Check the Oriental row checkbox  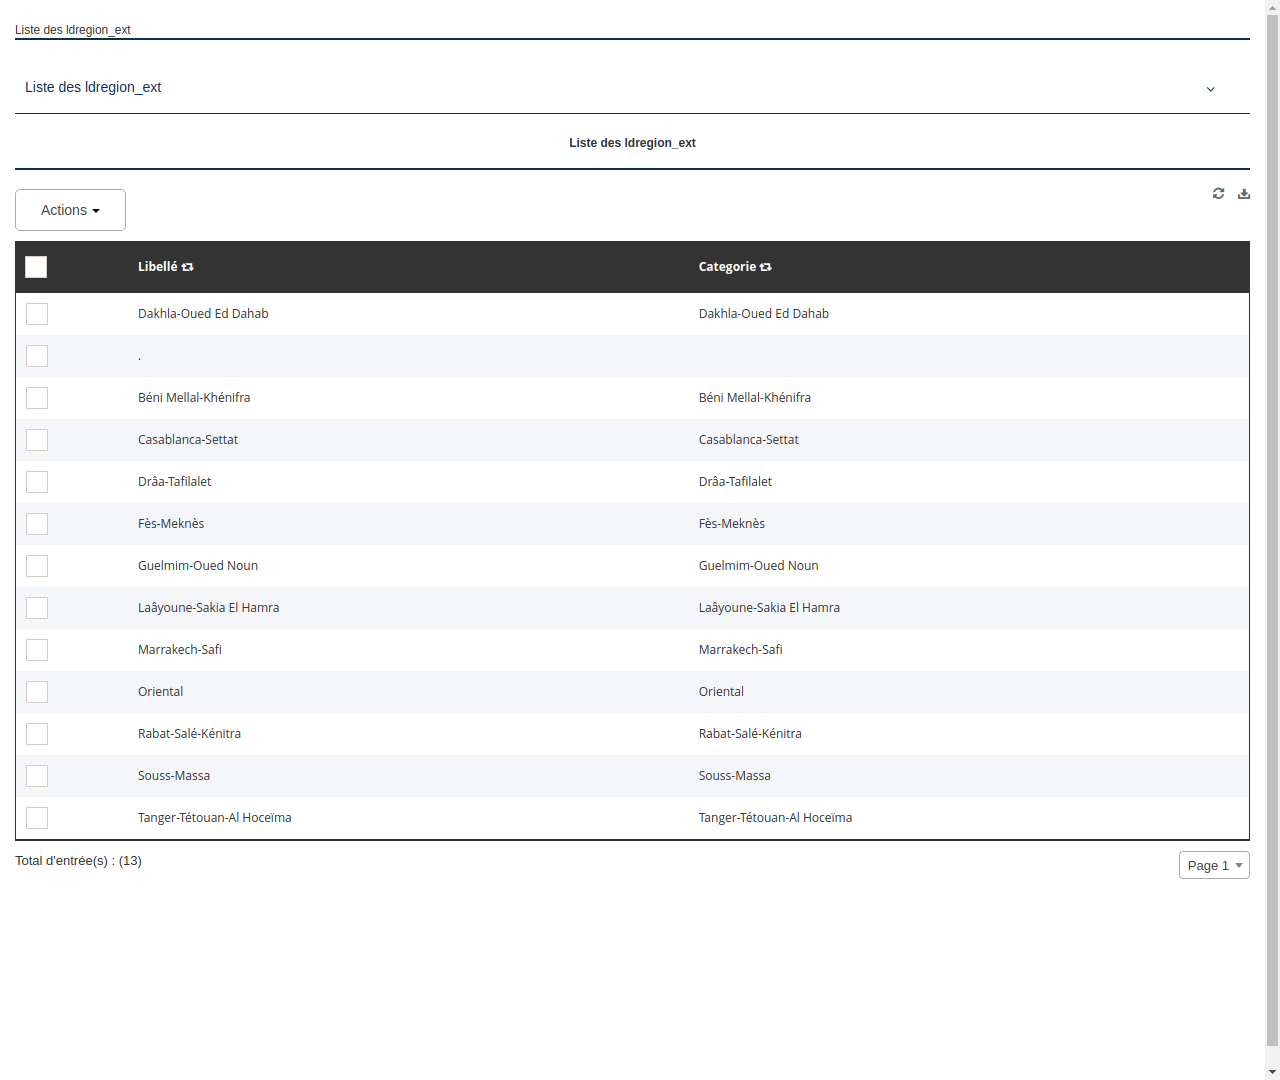click(37, 691)
